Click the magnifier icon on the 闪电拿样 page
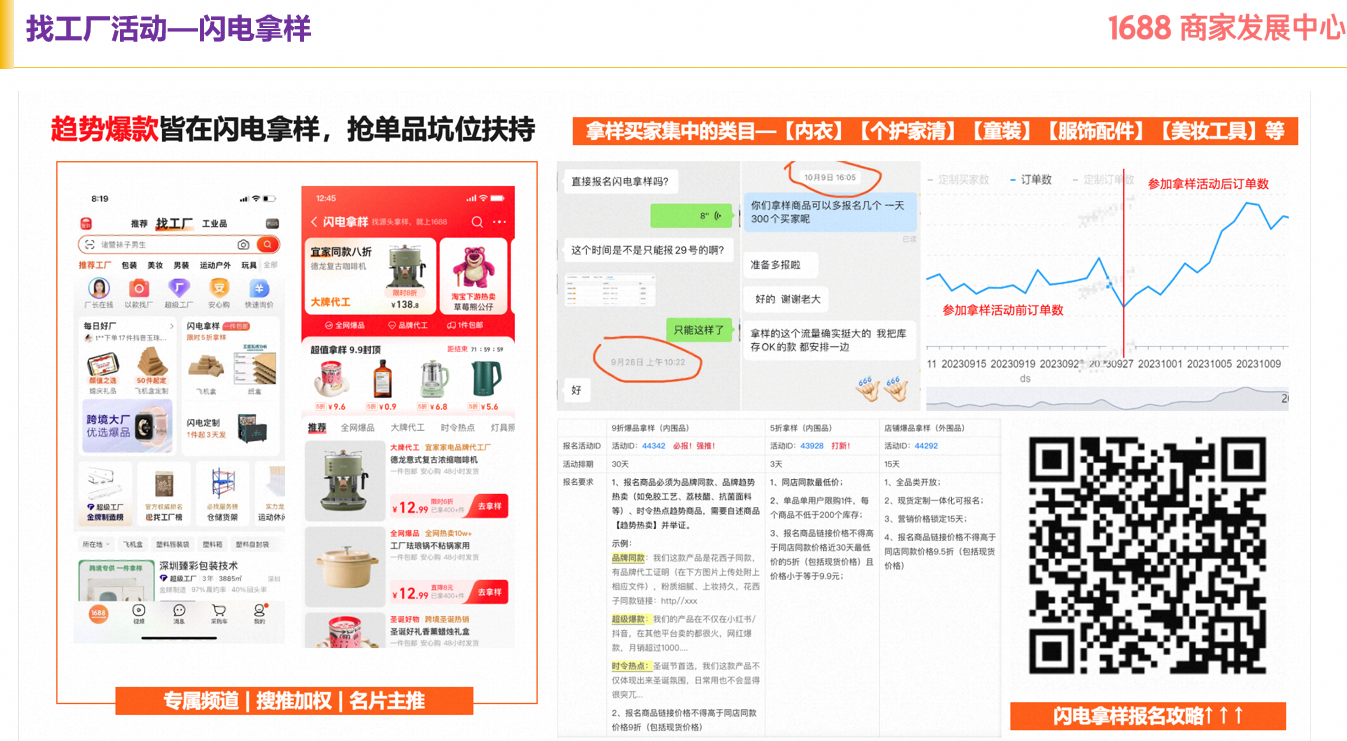Screen dimensions: 1347x741 tap(476, 220)
